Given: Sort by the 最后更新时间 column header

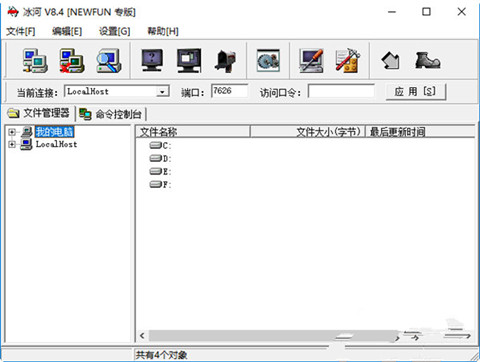Looking at the screenshot, I should (x=420, y=132).
